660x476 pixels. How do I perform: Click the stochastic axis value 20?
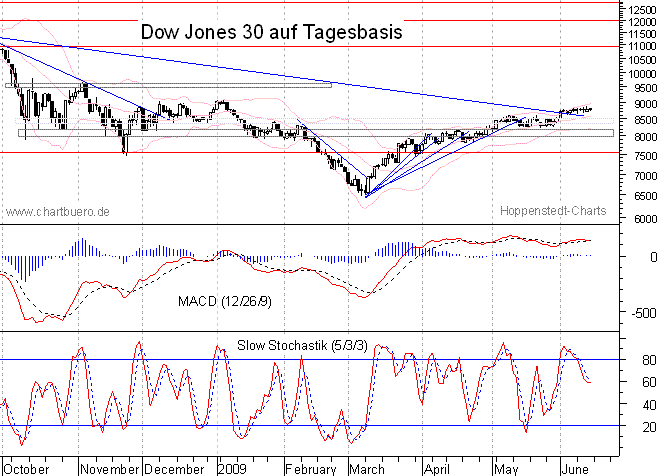pos(649,427)
